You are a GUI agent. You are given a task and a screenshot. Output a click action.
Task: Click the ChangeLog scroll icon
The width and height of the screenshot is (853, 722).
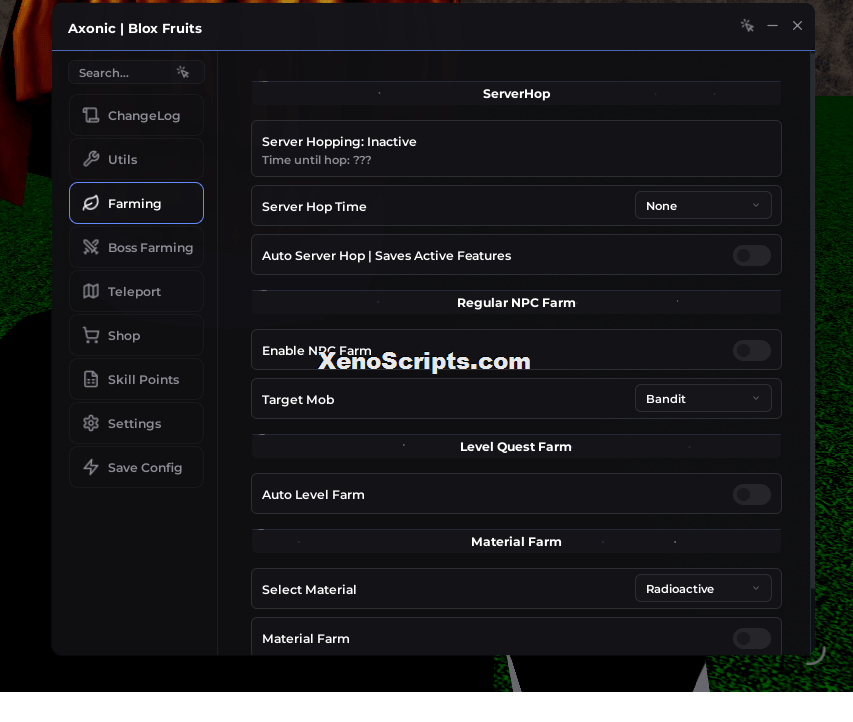(x=91, y=115)
